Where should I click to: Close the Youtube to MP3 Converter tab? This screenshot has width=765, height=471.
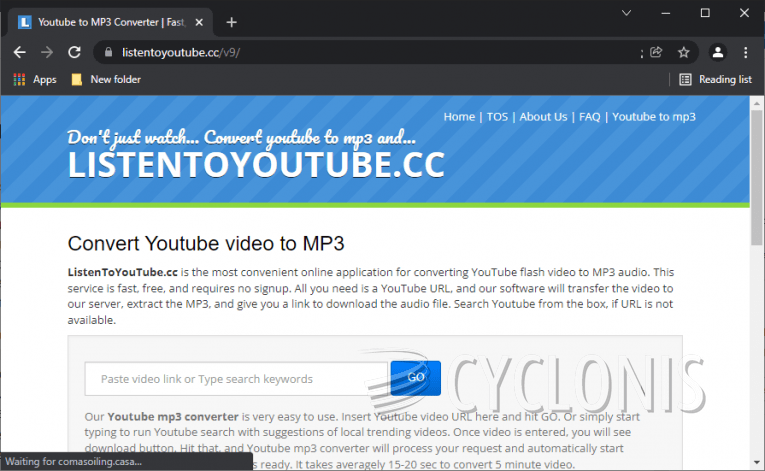point(201,22)
